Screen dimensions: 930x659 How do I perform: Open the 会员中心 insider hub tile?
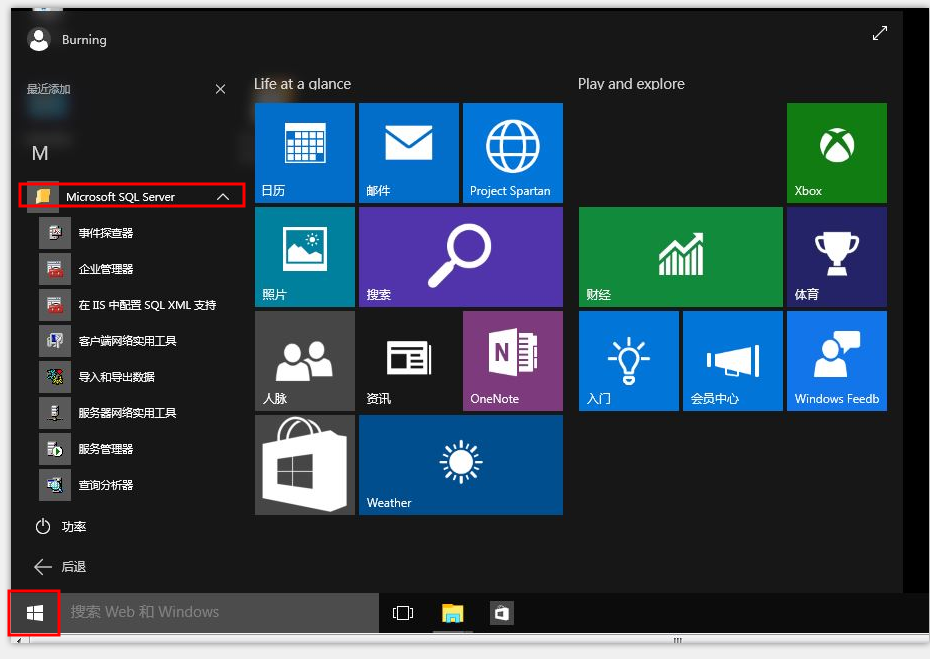pos(732,361)
